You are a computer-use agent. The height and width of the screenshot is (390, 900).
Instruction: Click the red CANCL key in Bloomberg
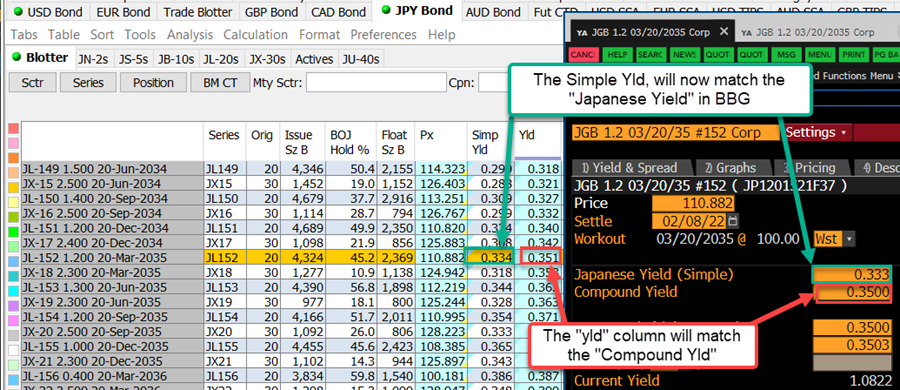point(584,55)
